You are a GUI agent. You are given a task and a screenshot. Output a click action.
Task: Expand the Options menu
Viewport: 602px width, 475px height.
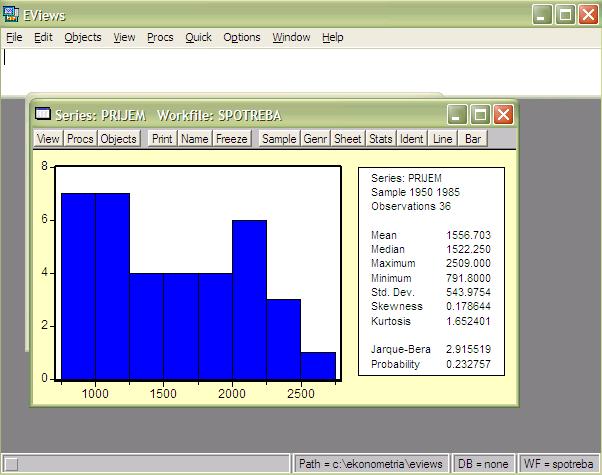click(241, 37)
